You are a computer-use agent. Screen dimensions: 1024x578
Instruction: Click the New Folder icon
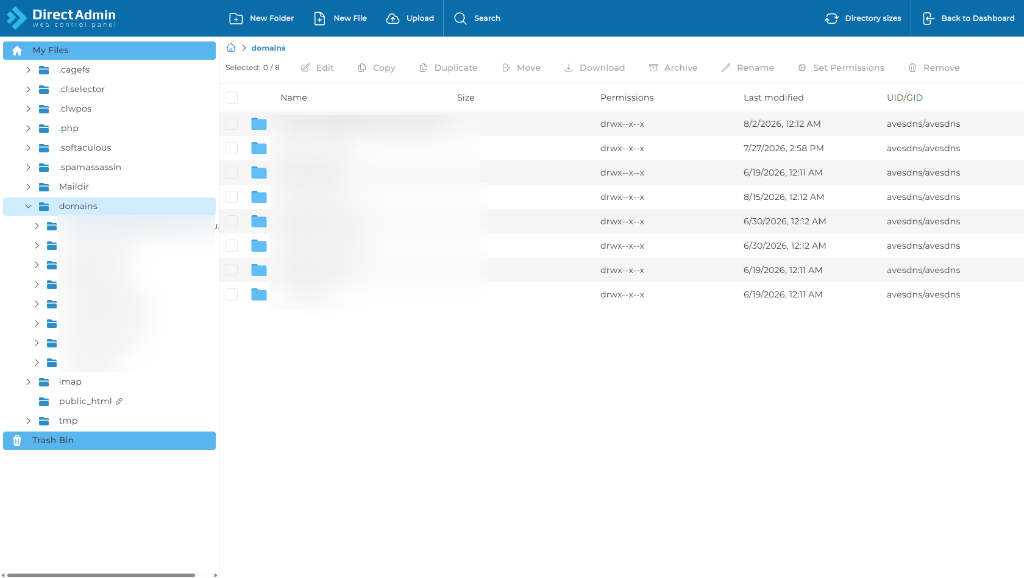point(236,18)
